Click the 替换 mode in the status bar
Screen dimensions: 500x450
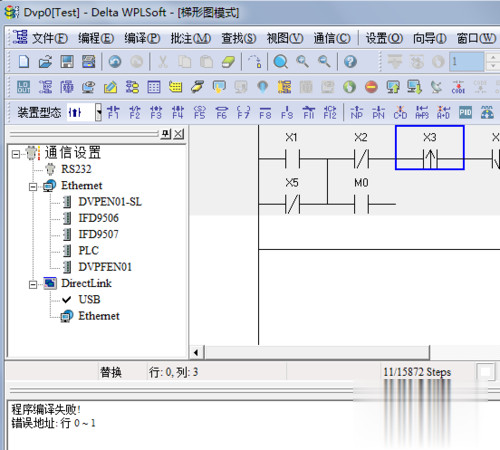(x=111, y=372)
